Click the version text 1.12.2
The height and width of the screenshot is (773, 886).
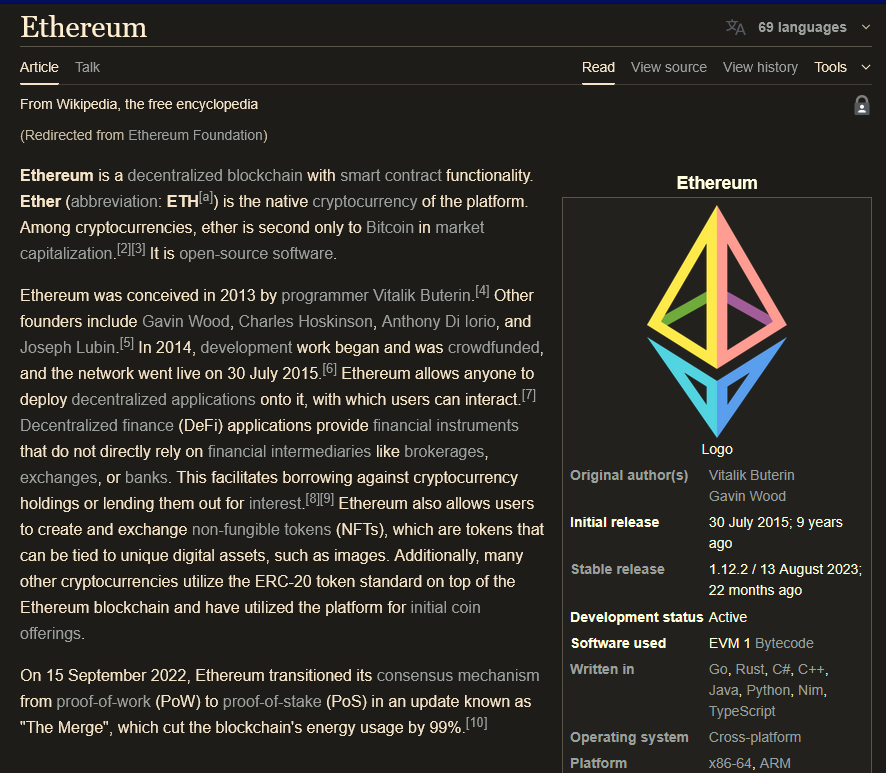728,569
